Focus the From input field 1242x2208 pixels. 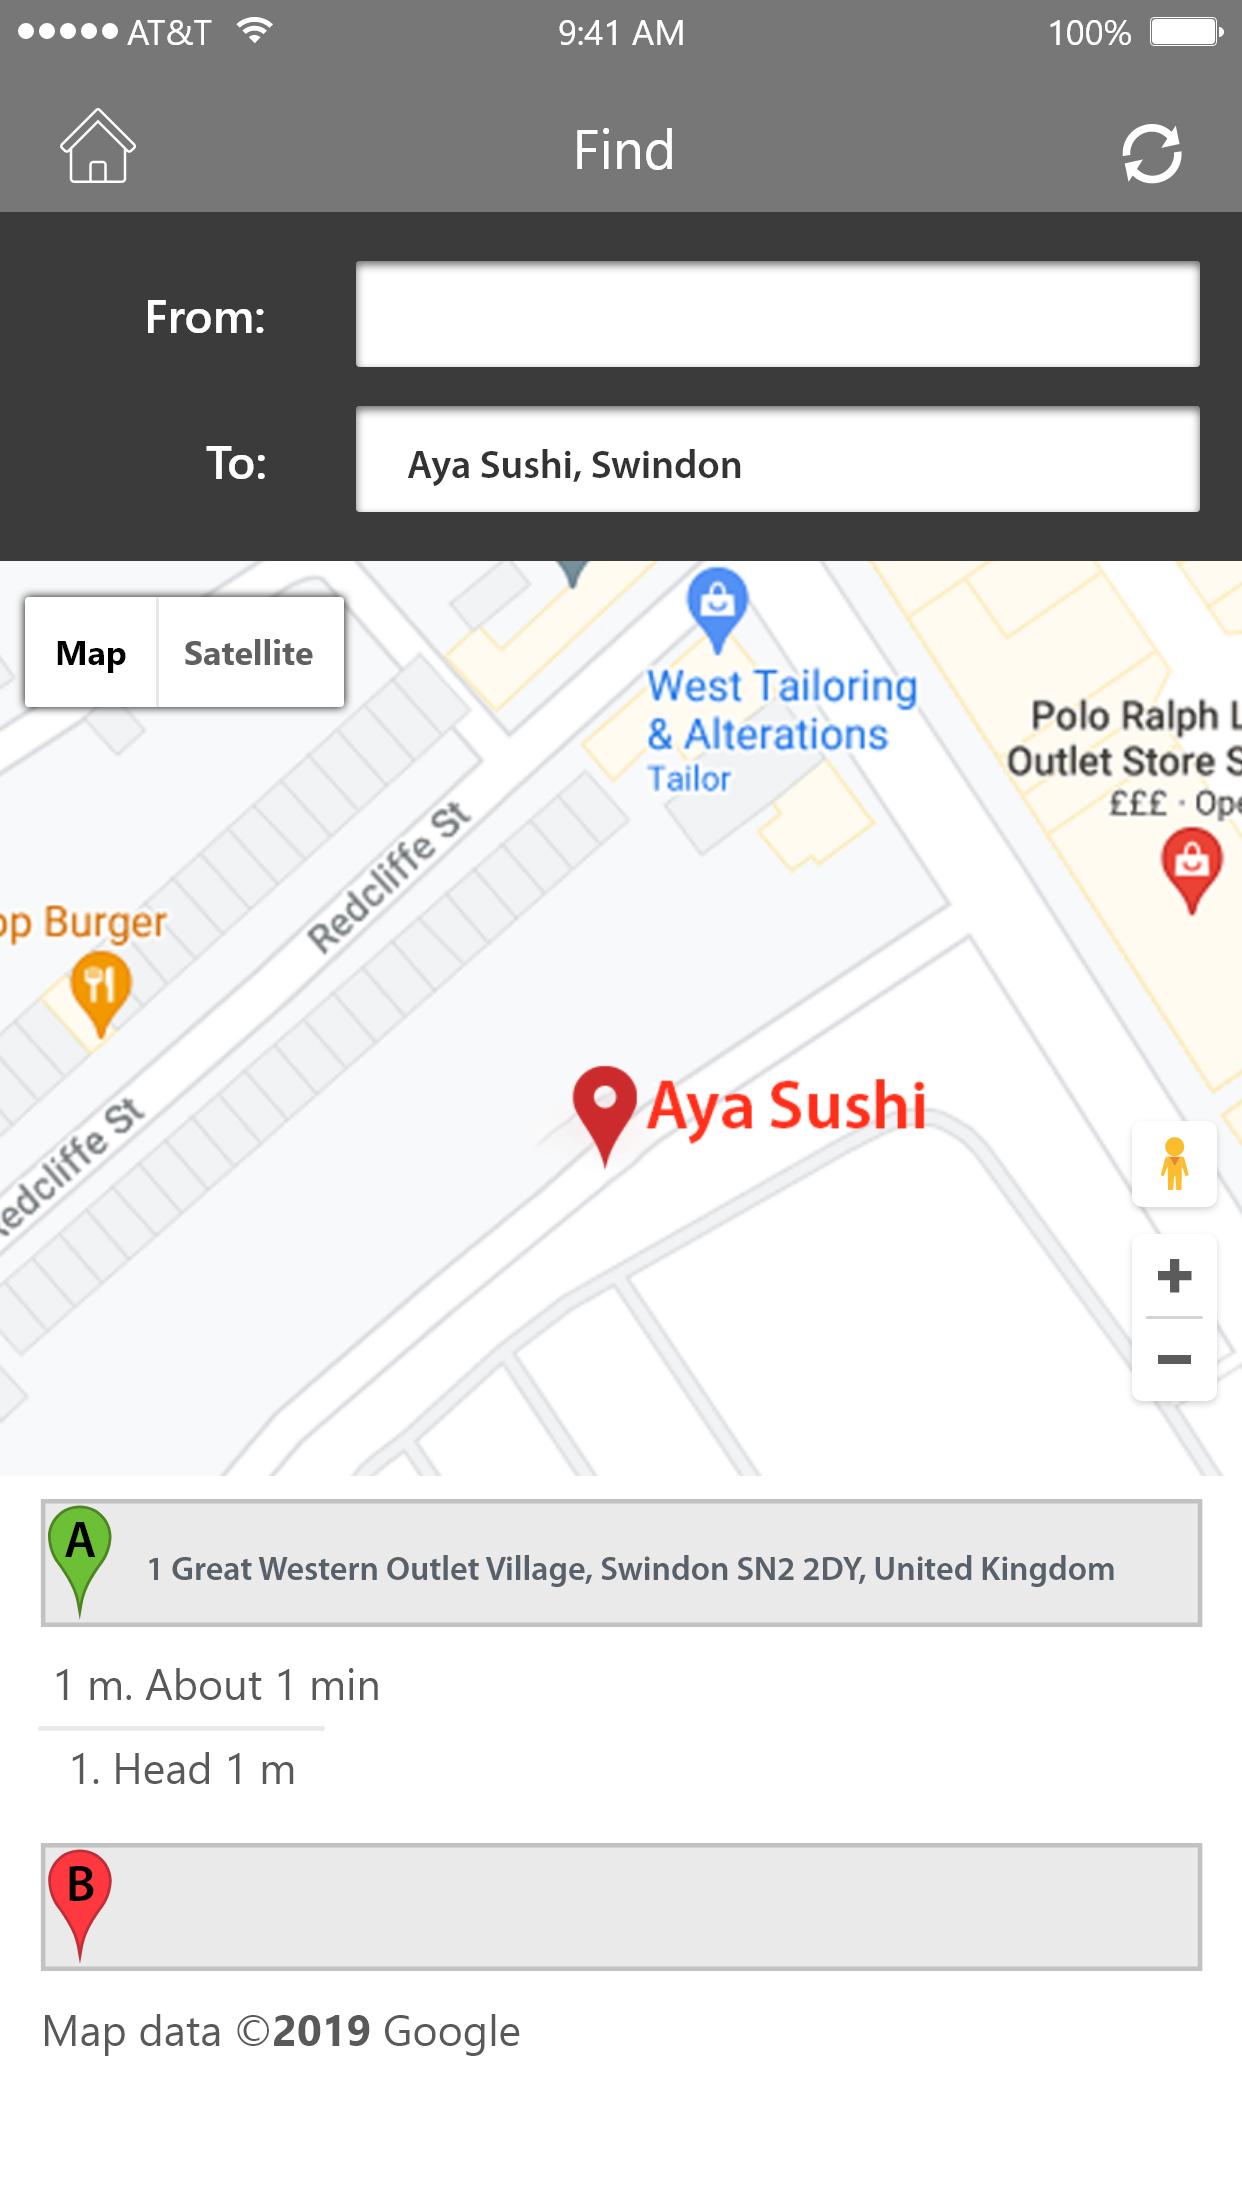click(777, 314)
